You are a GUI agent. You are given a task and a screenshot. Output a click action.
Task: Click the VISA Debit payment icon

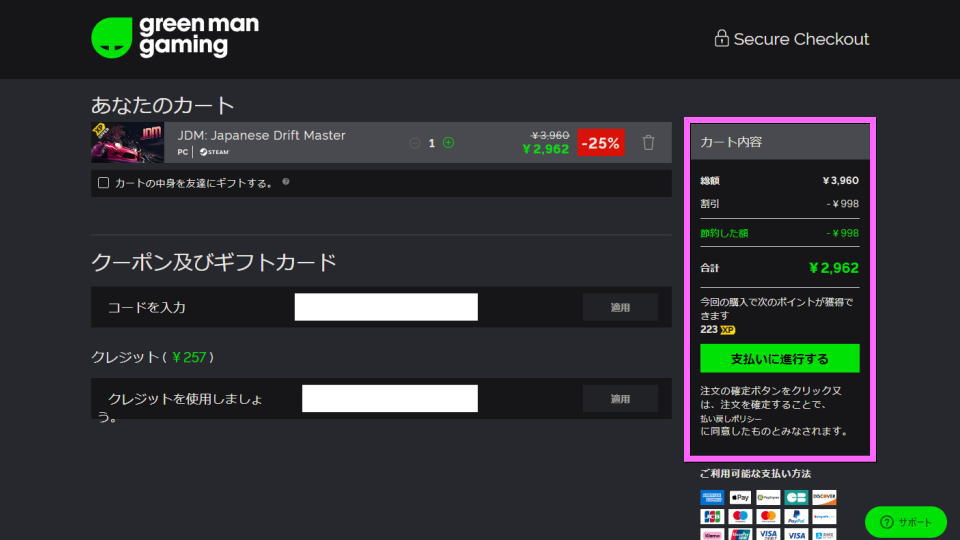pos(768,534)
